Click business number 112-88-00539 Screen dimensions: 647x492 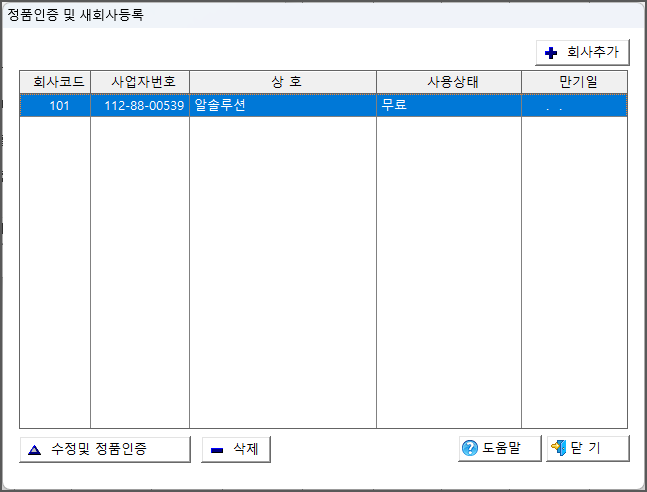click(x=140, y=106)
